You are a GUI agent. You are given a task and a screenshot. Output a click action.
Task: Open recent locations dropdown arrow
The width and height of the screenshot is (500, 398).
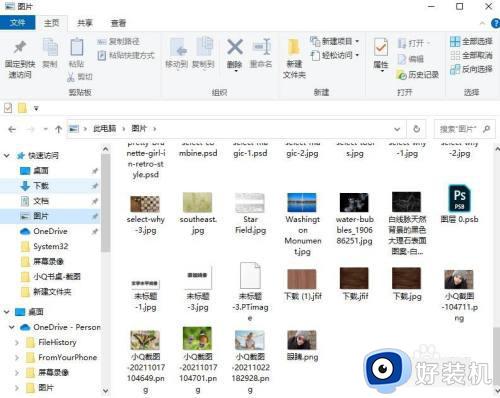[46, 129]
